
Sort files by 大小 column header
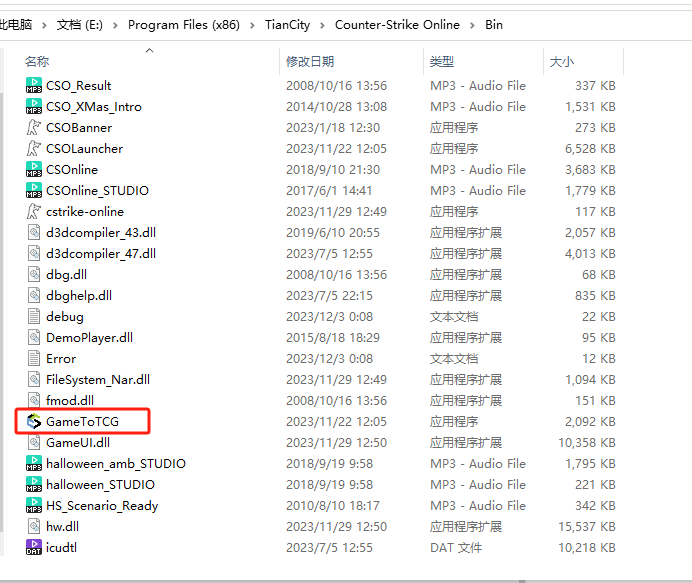pos(561,61)
